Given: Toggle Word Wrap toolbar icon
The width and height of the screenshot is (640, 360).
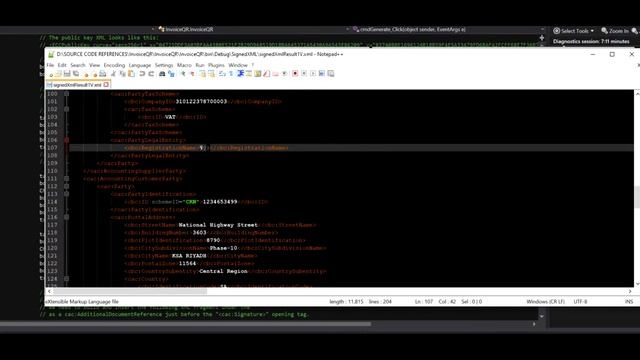Looking at the screenshot, I should tap(222, 74).
